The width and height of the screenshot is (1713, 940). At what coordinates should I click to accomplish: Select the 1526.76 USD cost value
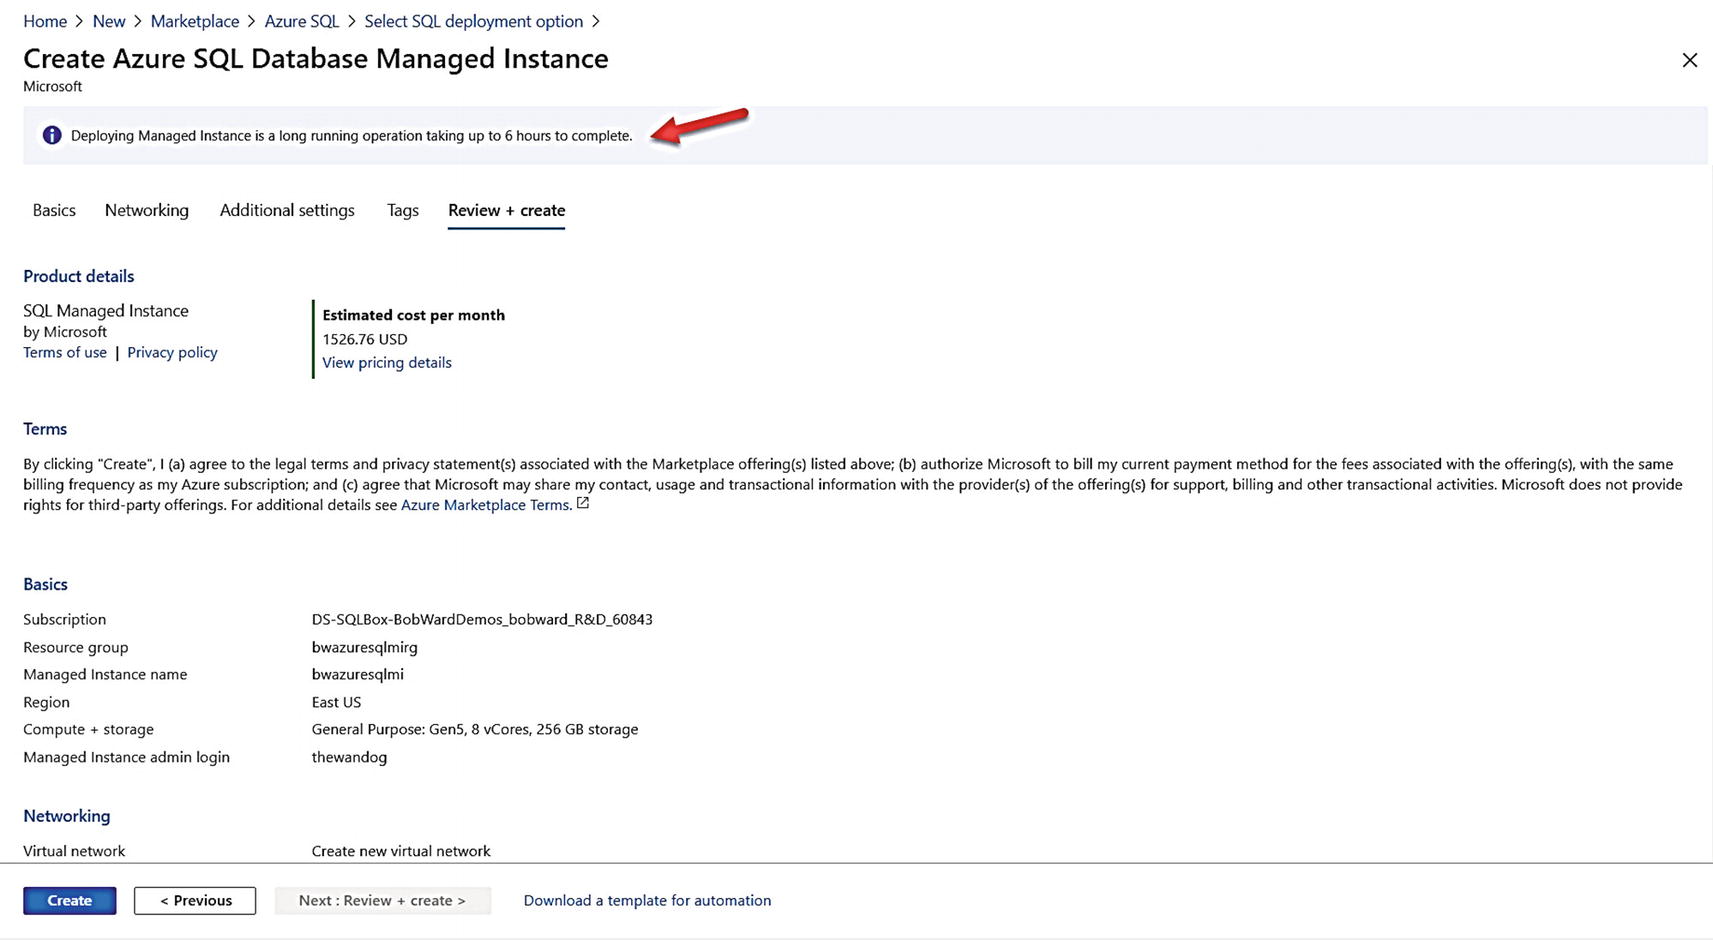(365, 339)
